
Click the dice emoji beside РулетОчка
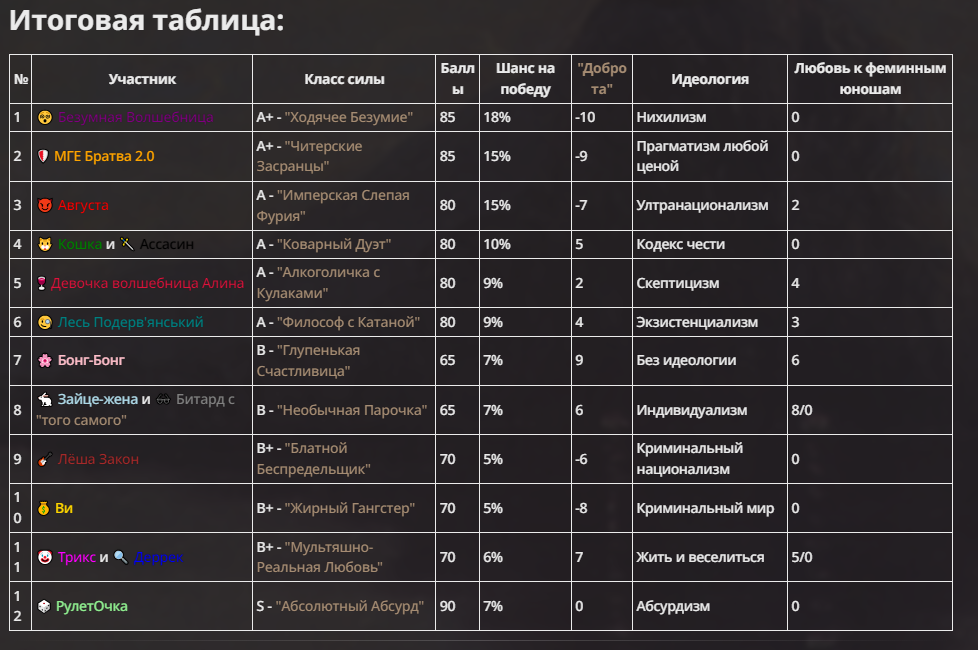[44, 606]
